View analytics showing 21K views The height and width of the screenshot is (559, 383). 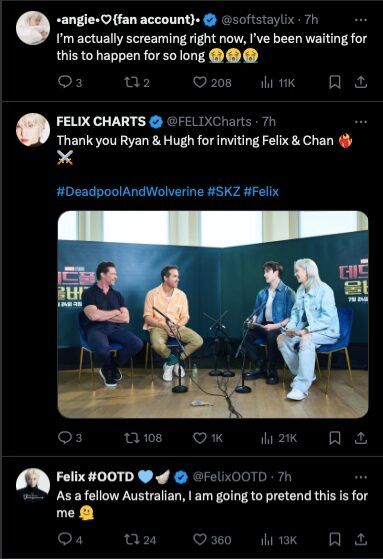[279, 438]
